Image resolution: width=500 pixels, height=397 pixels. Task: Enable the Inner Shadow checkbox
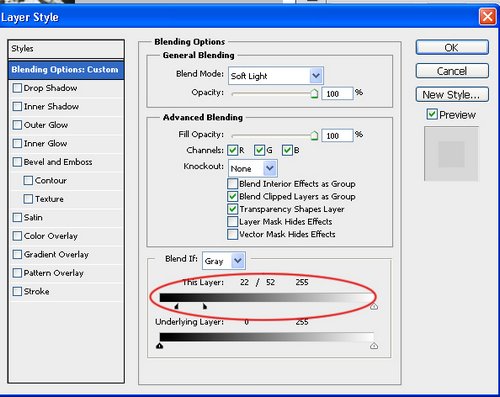point(17,106)
